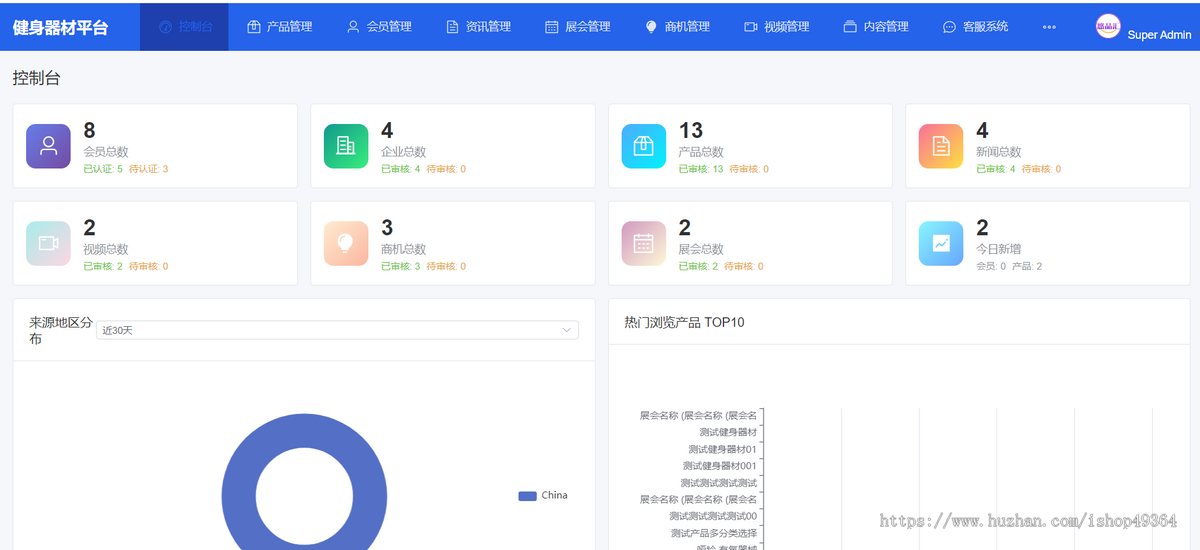Viewport: 1200px width, 550px height.
Task: Navigate to 视频管理
Action: pos(776,27)
